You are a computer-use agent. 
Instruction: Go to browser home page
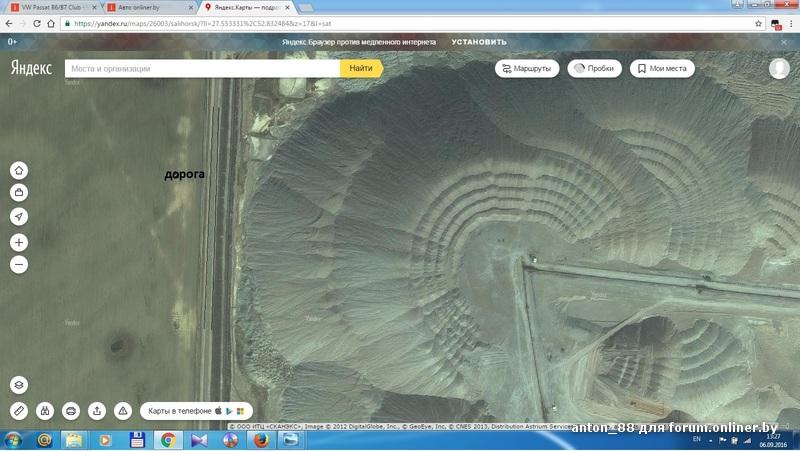(x=51, y=23)
